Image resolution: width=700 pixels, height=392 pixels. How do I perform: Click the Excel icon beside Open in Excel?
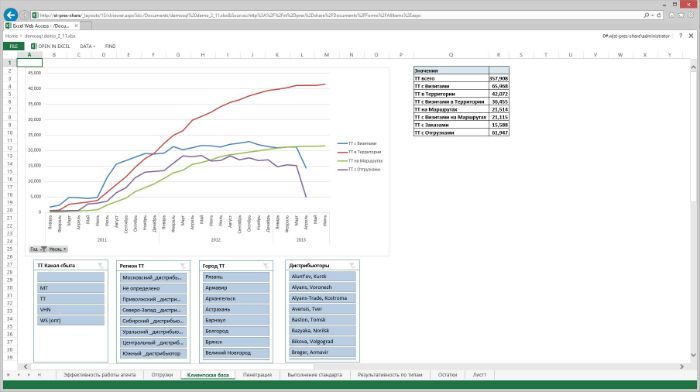33,46
